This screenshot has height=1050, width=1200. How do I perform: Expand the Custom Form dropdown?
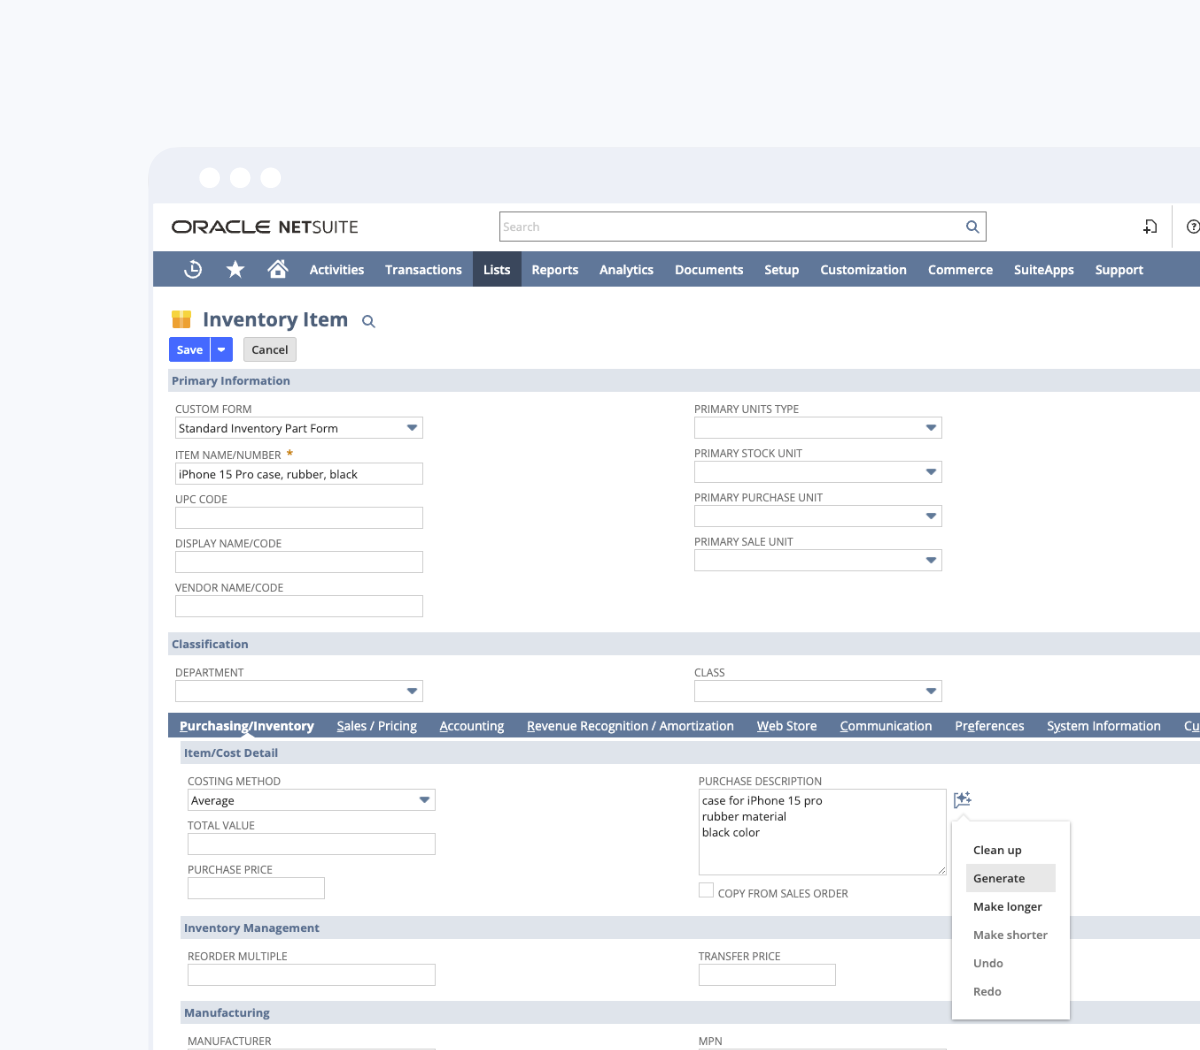[x=411, y=428]
